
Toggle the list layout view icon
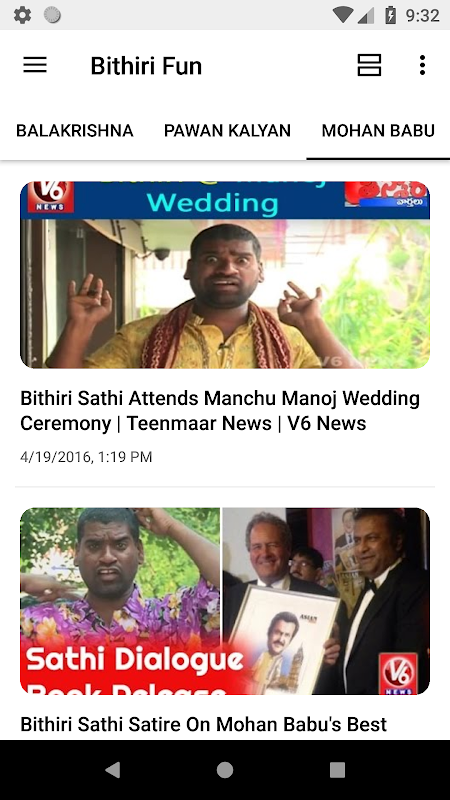click(369, 65)
